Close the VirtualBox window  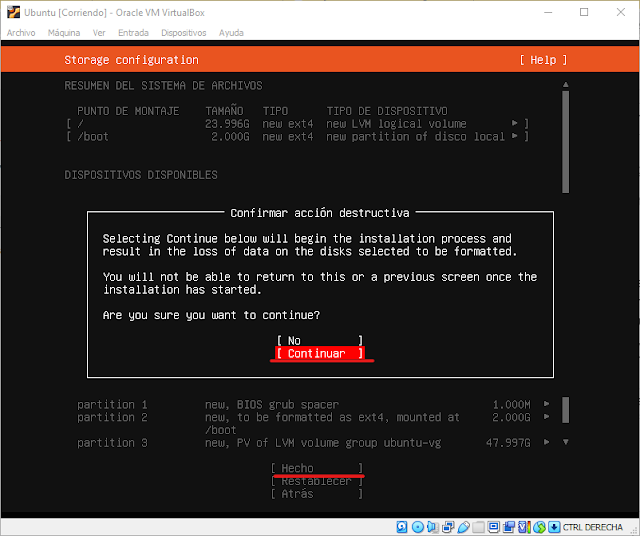(x=621, y=12)
